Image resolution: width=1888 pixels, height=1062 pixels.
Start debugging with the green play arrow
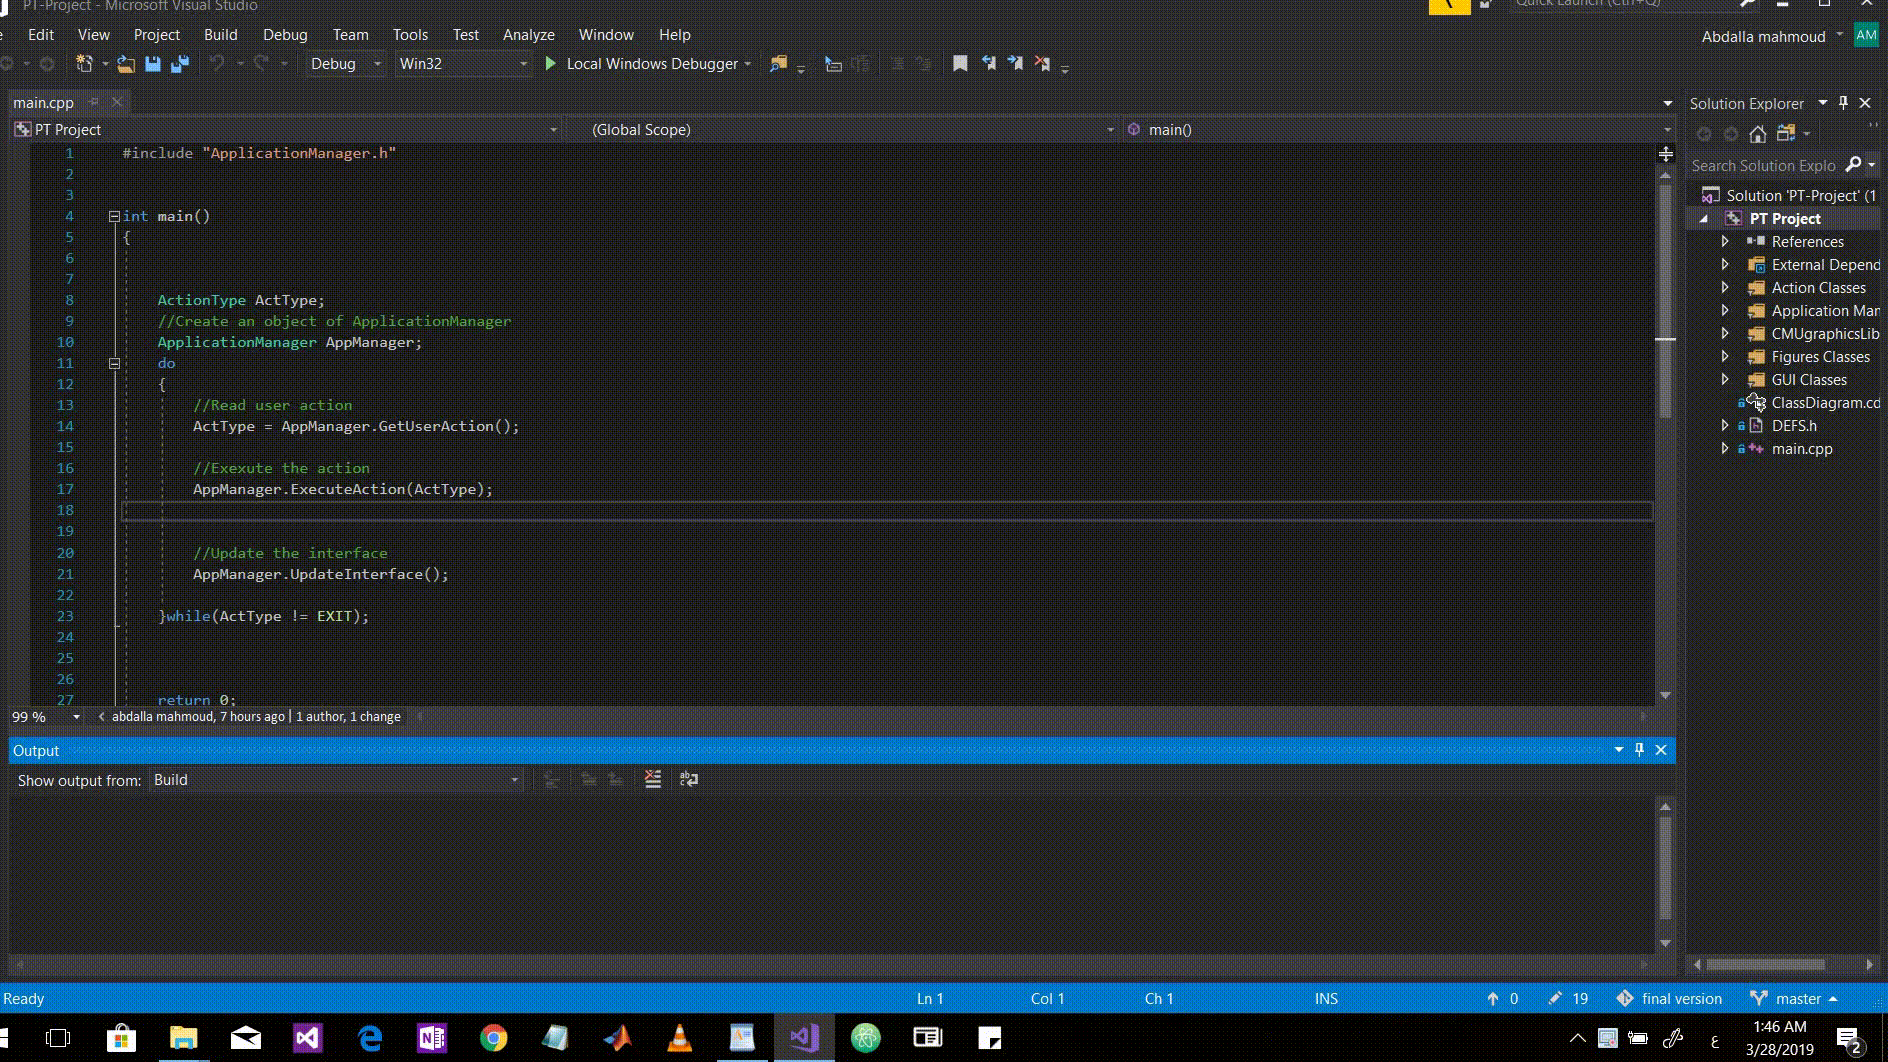pyautogui.click(x=550, y=64)
